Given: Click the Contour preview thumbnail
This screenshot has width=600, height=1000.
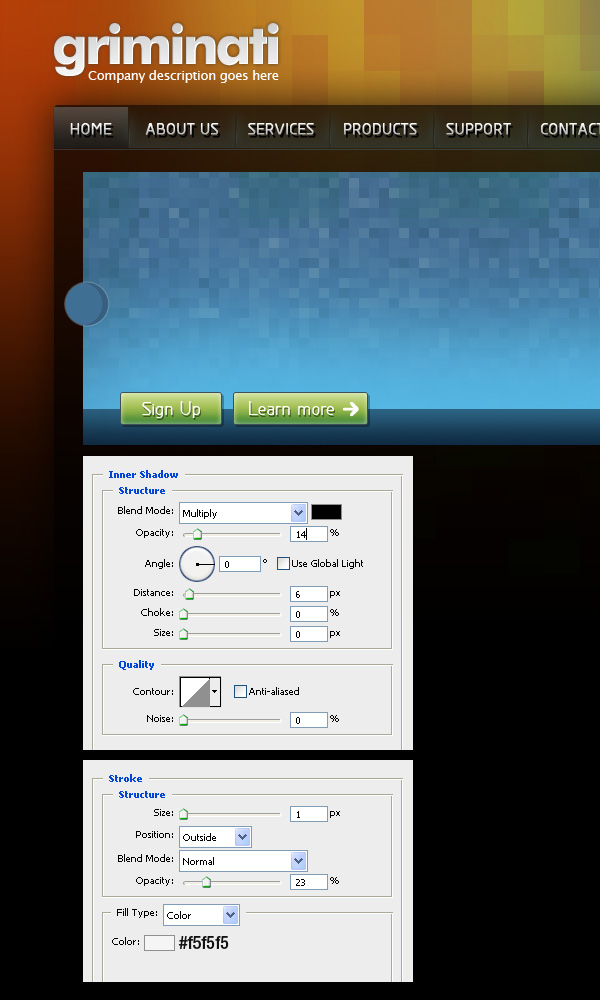Looking at the screenshot, I should (x=194, y=692).
